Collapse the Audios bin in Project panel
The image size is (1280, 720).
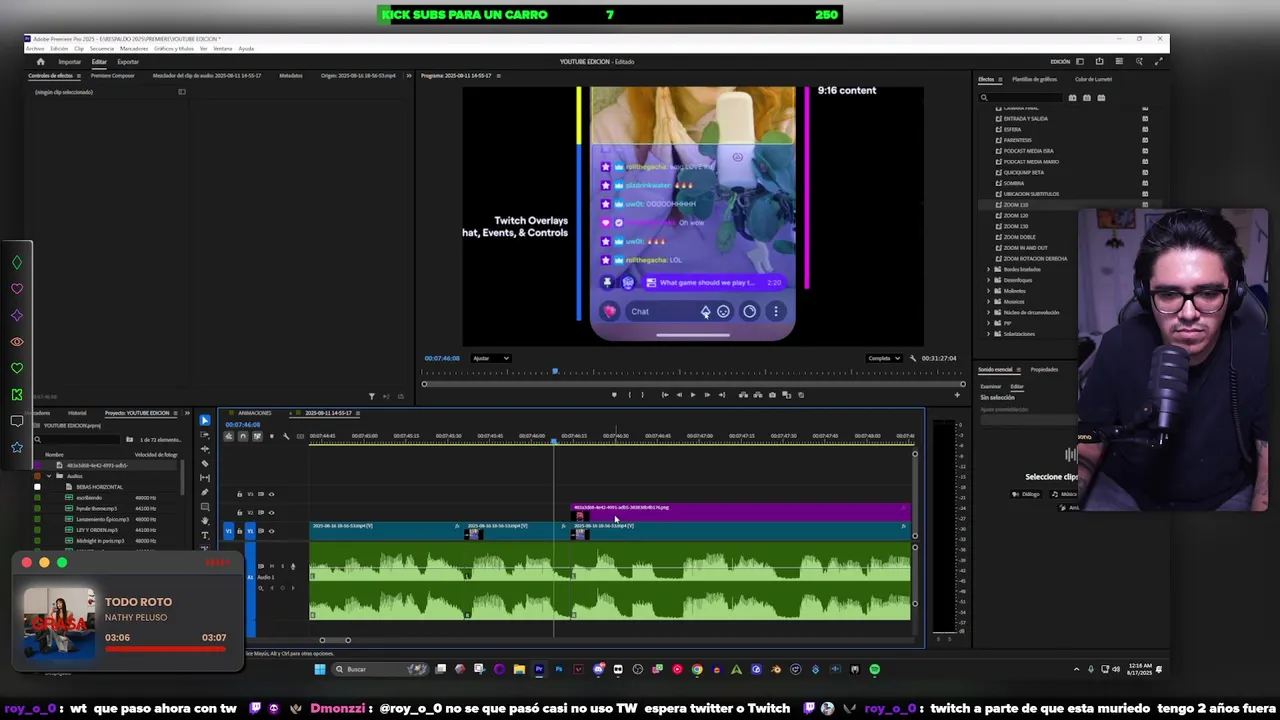(x=49, y=476)
